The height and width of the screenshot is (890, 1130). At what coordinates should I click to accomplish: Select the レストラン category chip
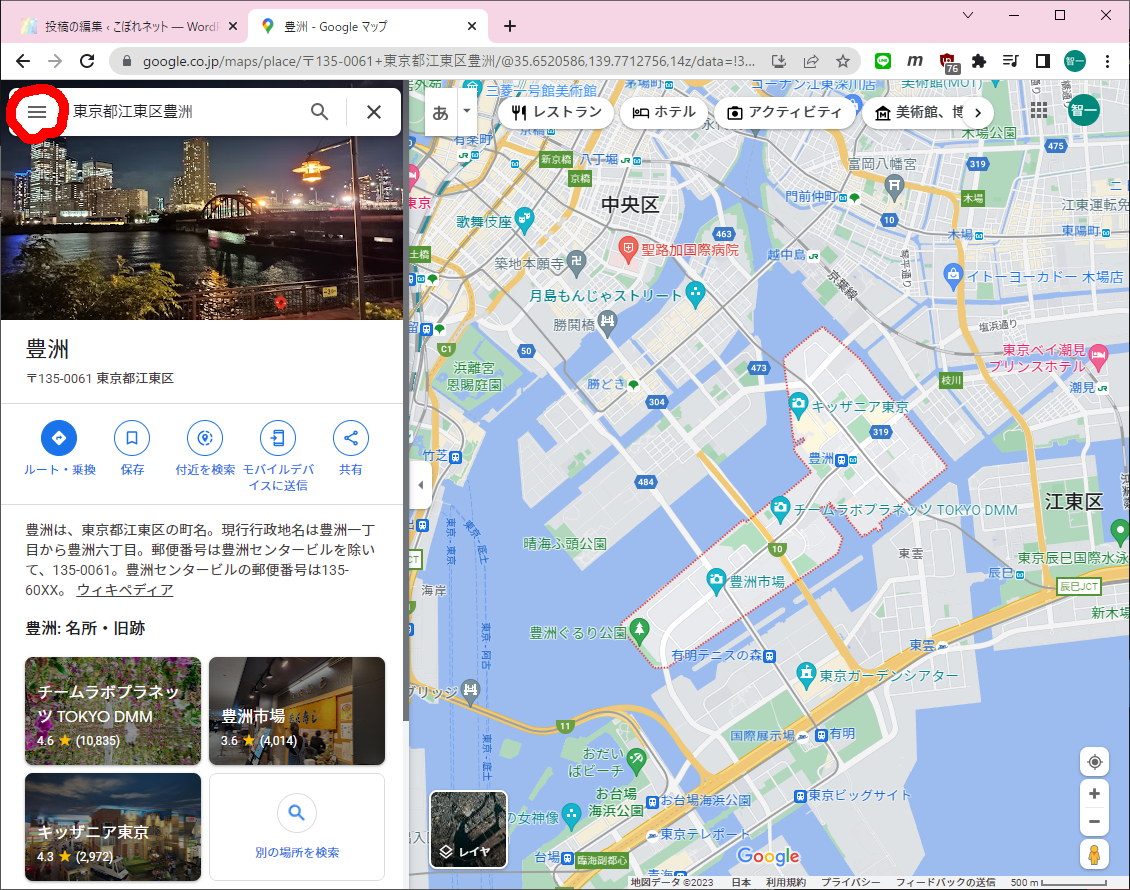coord(556,112)
